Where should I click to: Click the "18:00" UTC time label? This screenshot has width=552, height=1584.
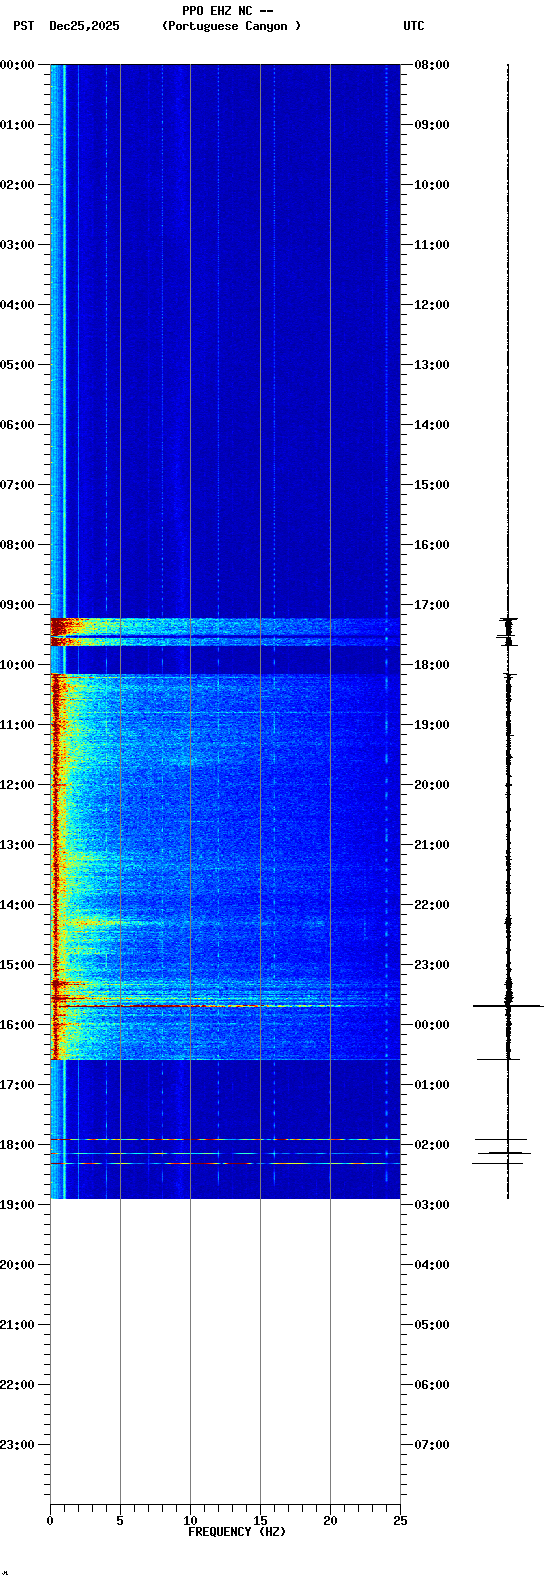point(432,665)
